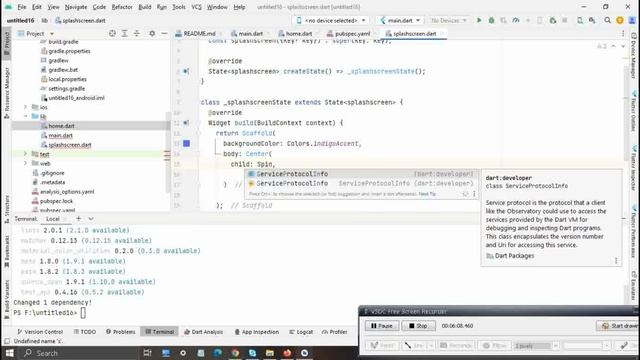Open Firefox from the taskbar
640x360 pixels.
(287, 353)
